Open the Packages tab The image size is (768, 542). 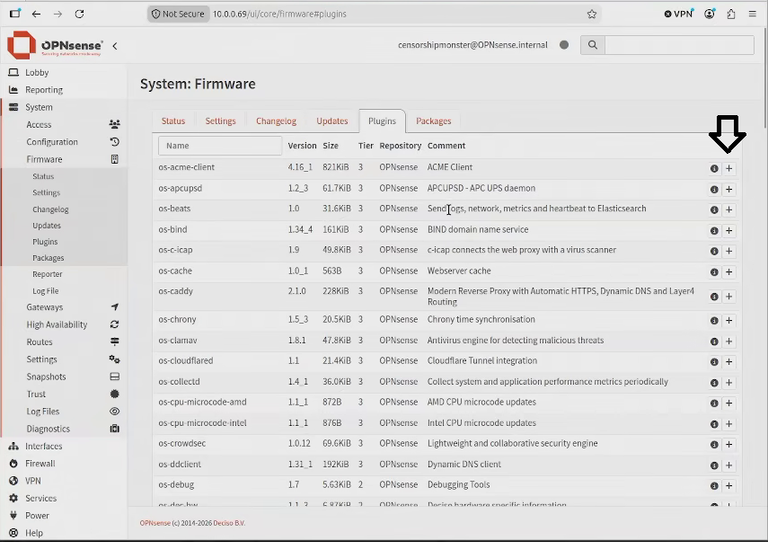coord(433,121)
